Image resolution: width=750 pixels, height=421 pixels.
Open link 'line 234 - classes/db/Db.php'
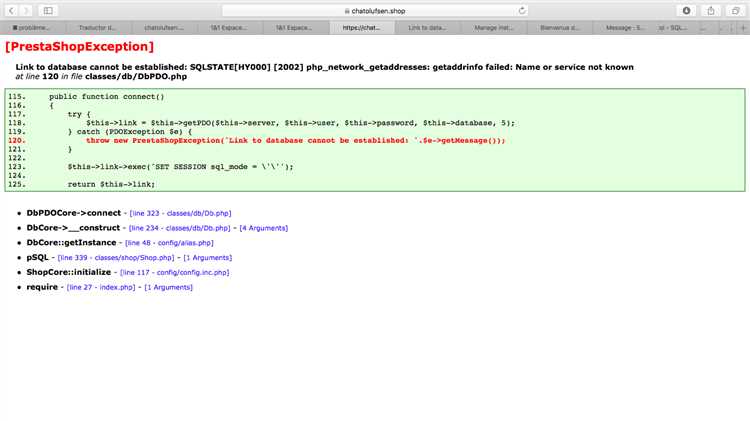pos(179,228)
